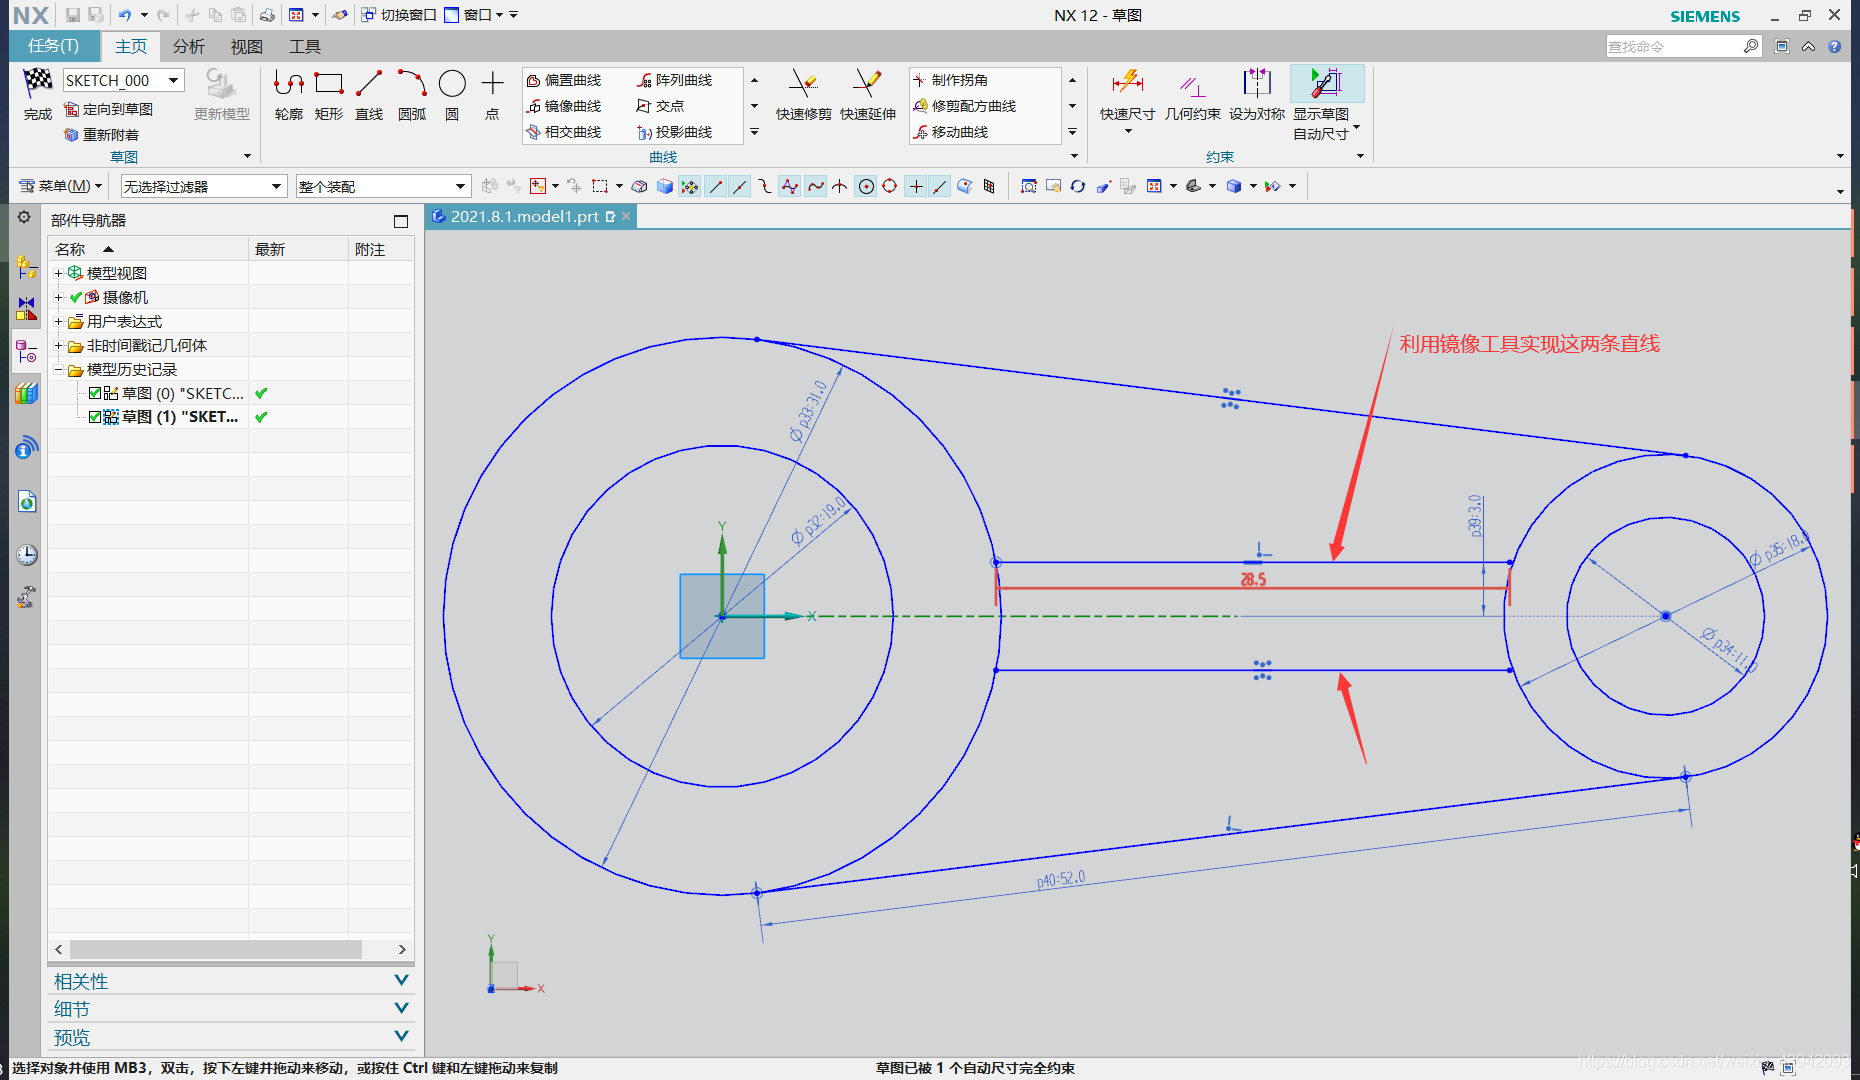Choose Project Curve (投影曲线) command
The height and width of the screenshot is (1080, 1860).
[675, 132]
